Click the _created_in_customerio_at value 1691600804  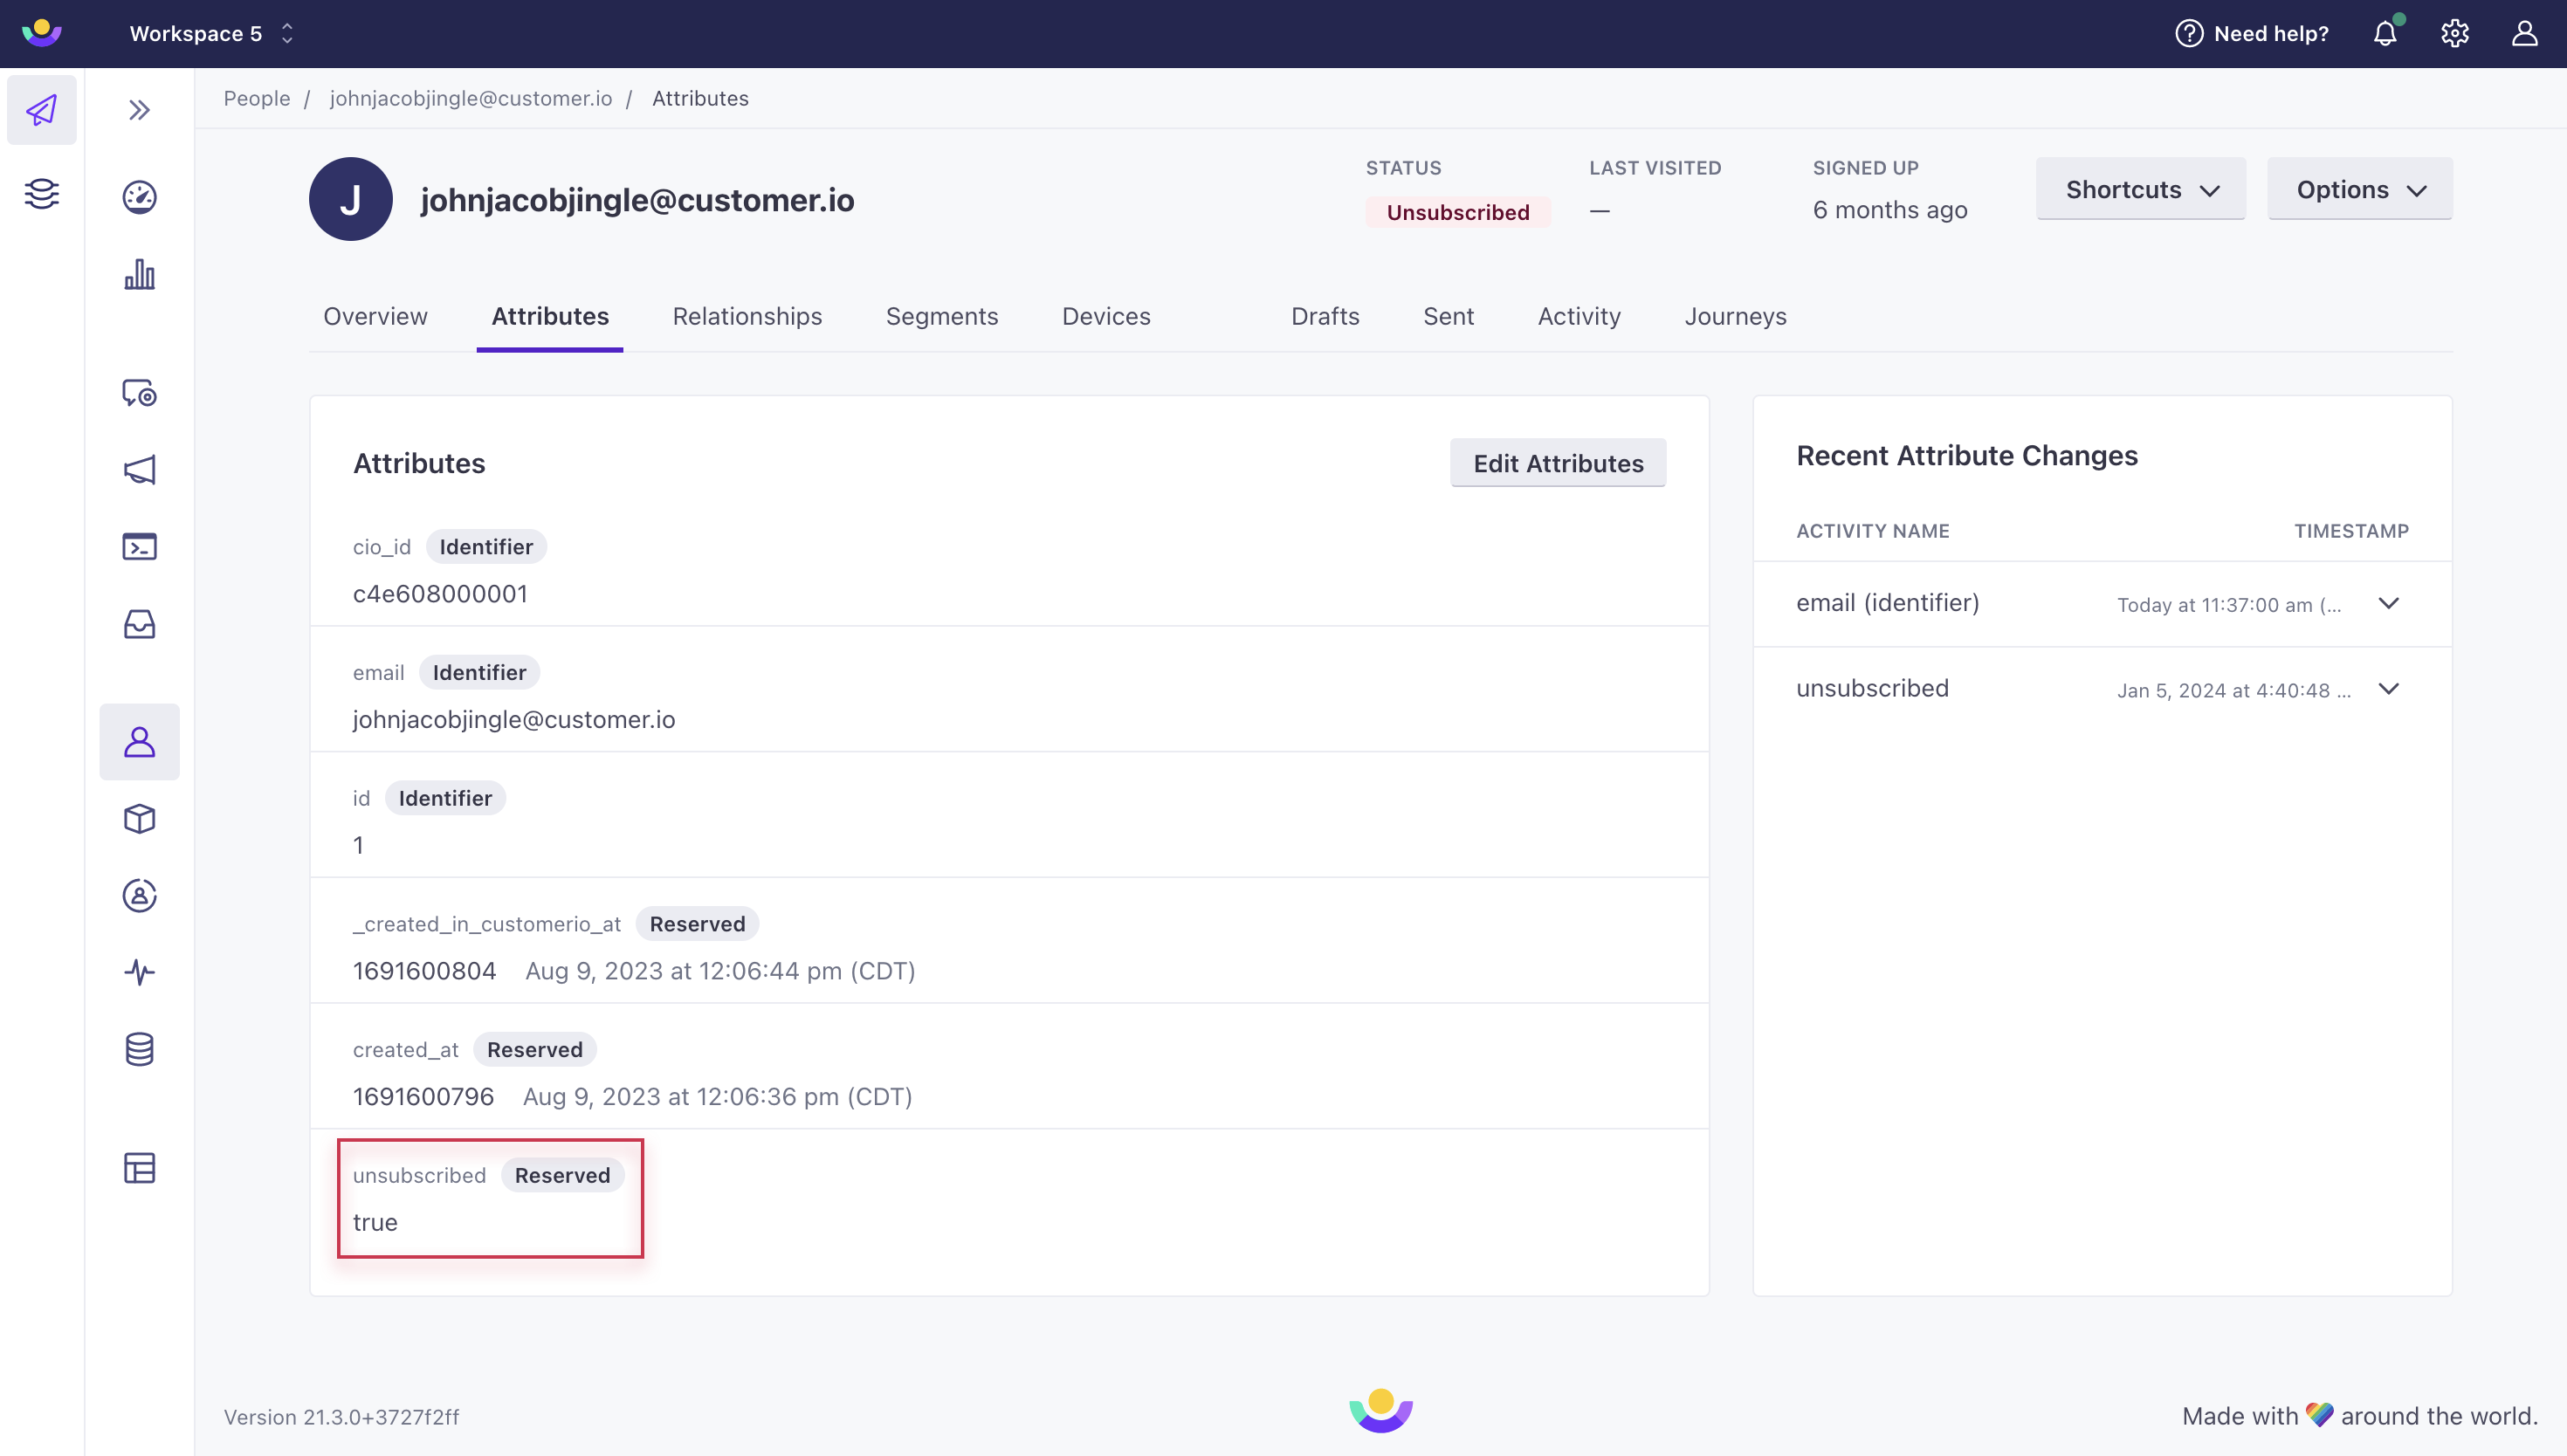[425, 970]
